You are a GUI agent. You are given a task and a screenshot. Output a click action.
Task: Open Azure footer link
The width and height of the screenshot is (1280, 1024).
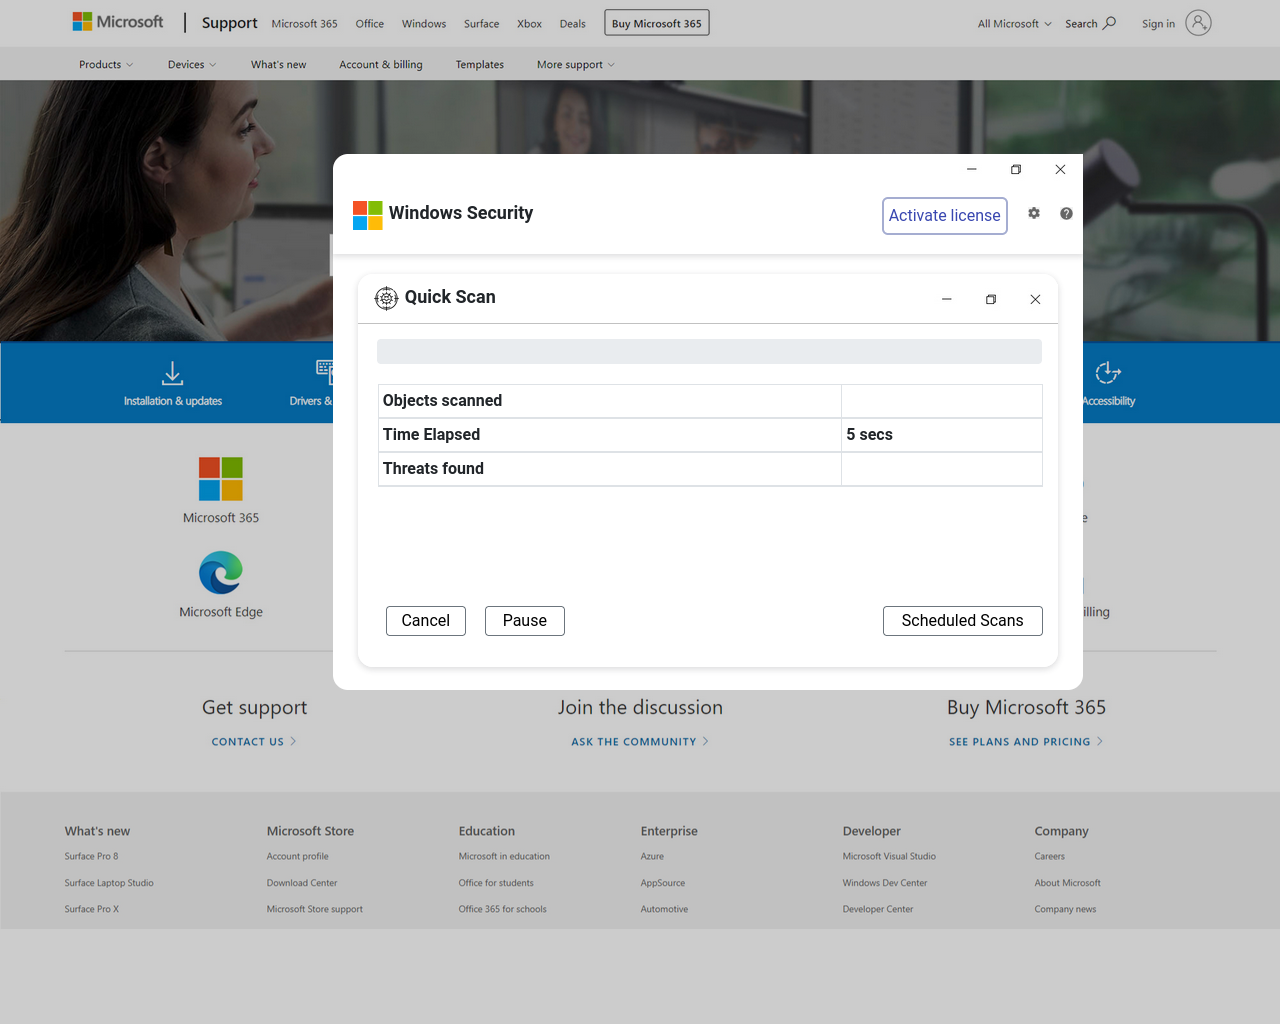tap(652, 856)
